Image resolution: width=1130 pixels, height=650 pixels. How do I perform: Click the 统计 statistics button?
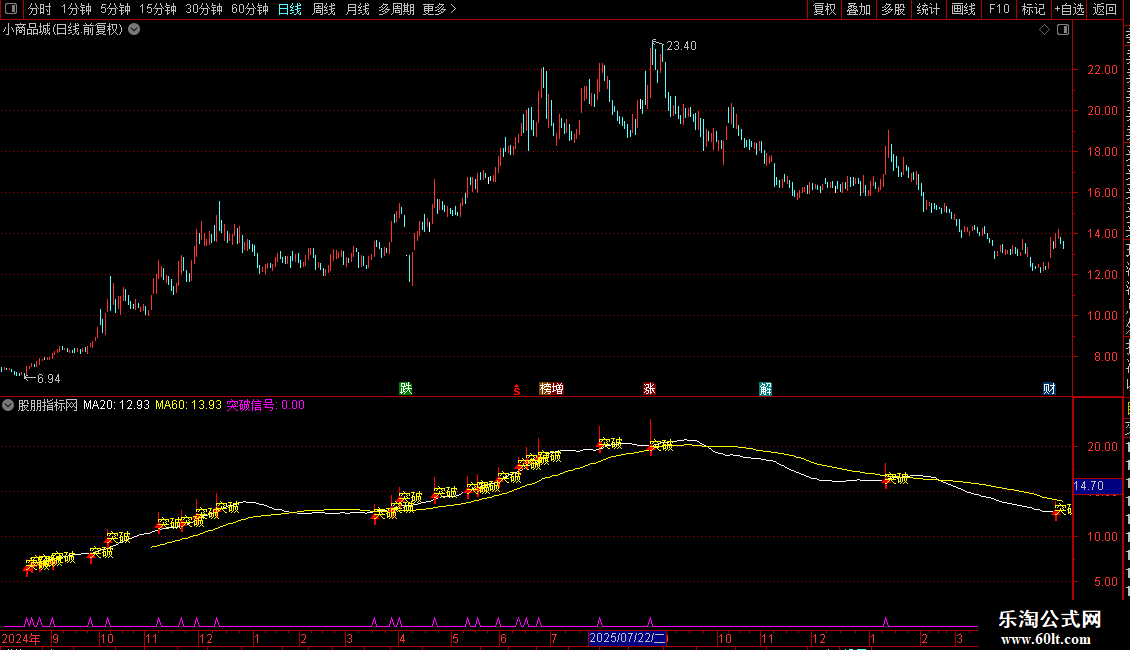tap(927, 9)
